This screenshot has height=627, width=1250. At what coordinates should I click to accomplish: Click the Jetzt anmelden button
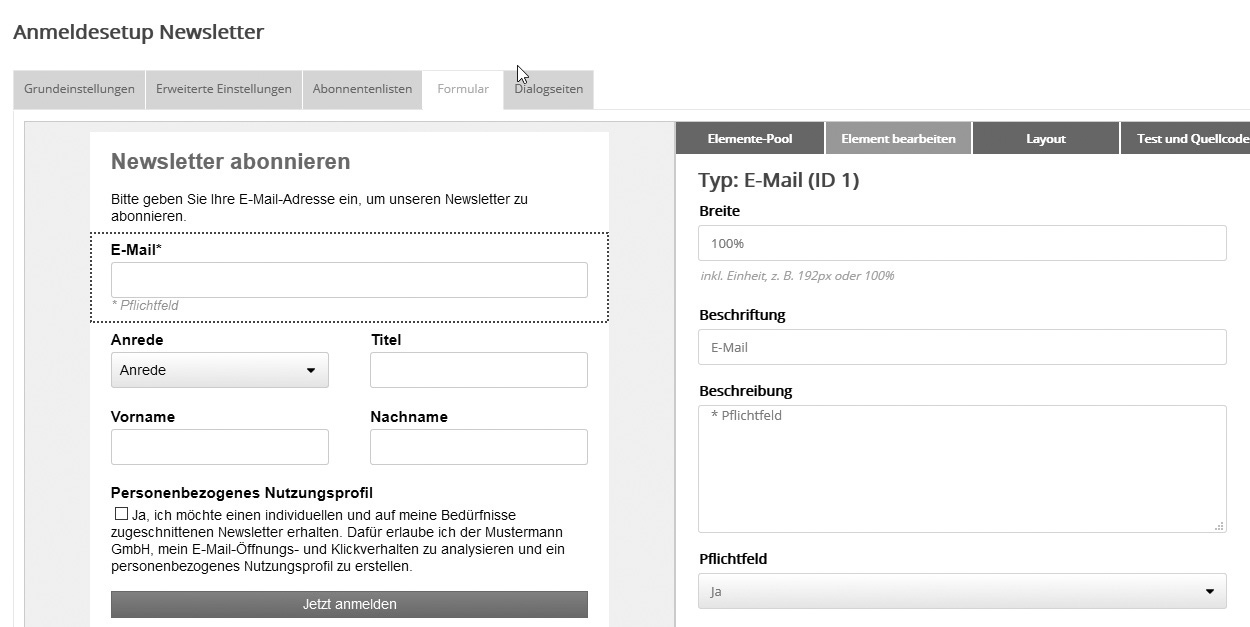(349, 604)
